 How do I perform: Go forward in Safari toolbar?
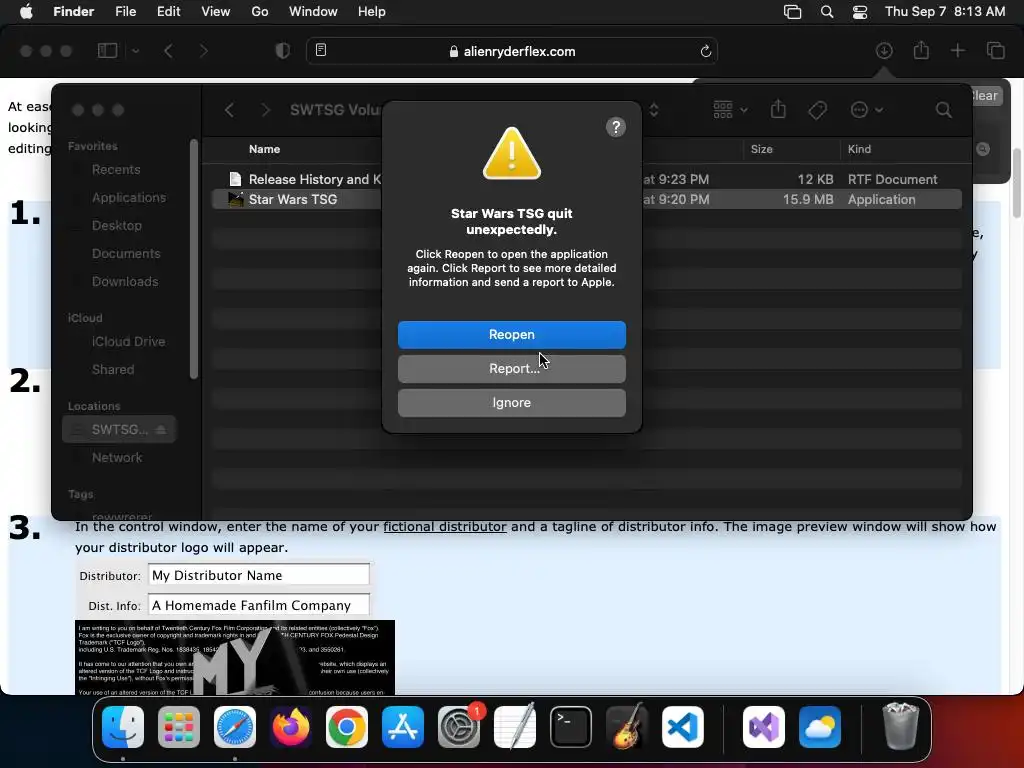[204, 51]
